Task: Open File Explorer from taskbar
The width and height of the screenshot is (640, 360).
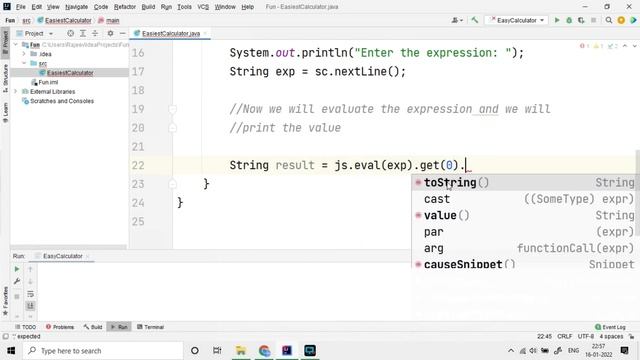Action: pyautogui.click(x=241, y=351)
